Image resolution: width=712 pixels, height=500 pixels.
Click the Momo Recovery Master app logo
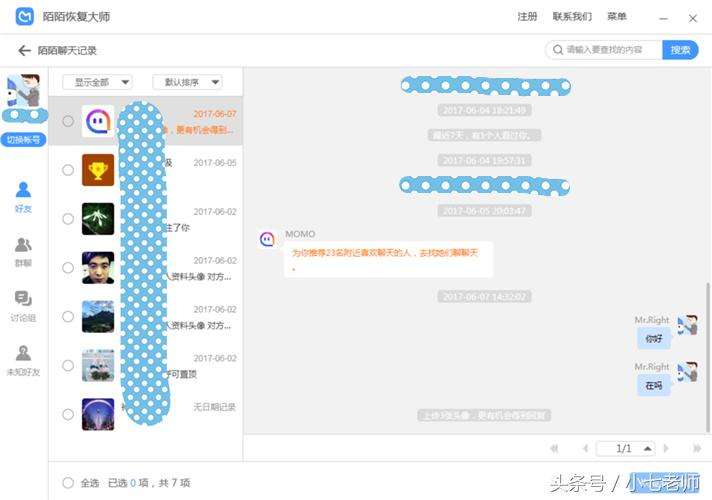25,16
